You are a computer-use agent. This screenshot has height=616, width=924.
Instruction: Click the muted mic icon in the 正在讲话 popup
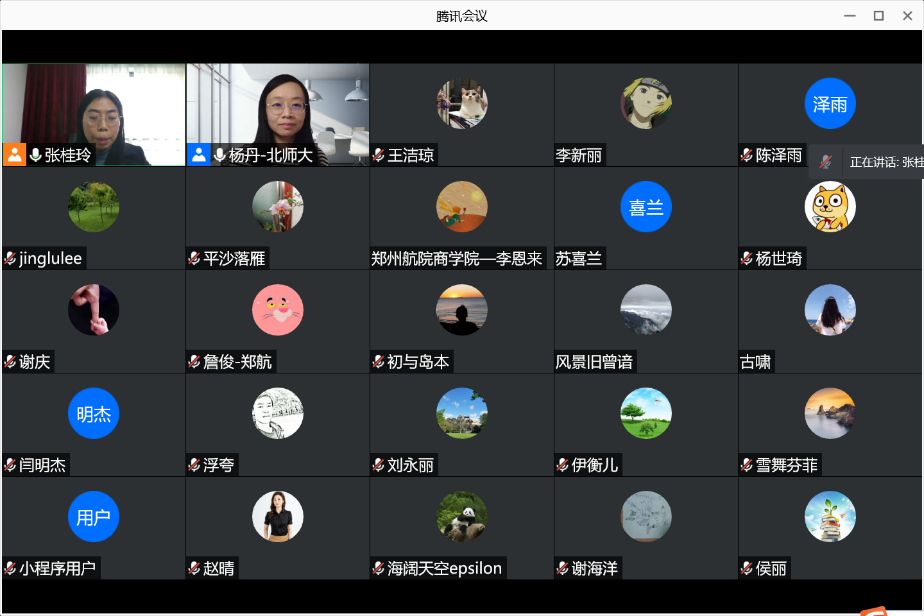click(x=826, y=162)
